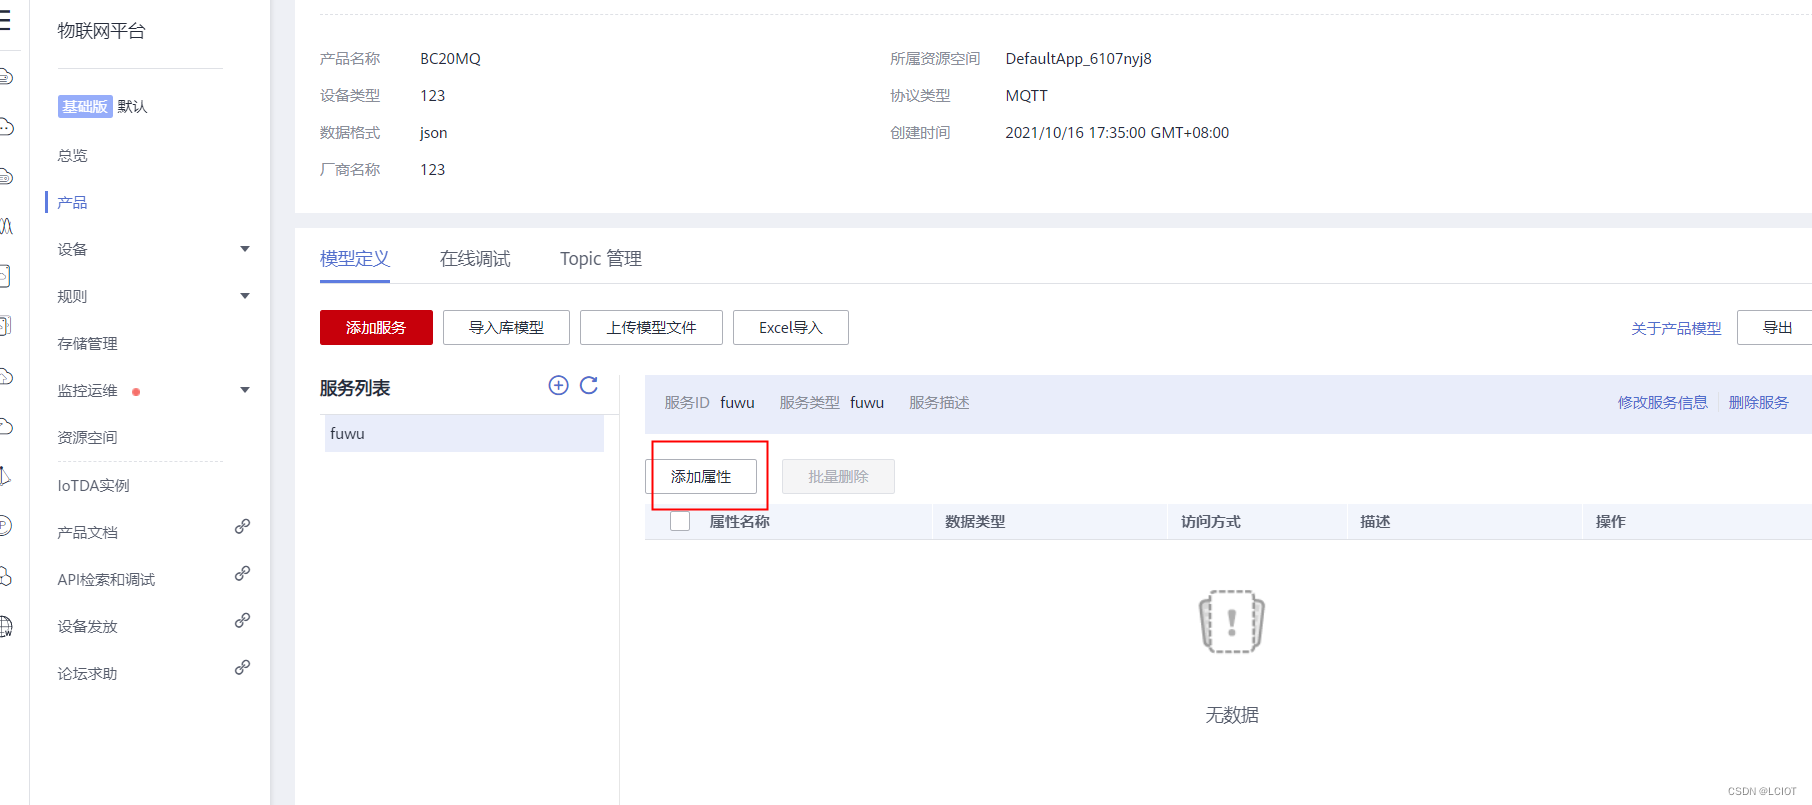
Task: Open the 关于产品模型 link
Action: [1676, 329]
